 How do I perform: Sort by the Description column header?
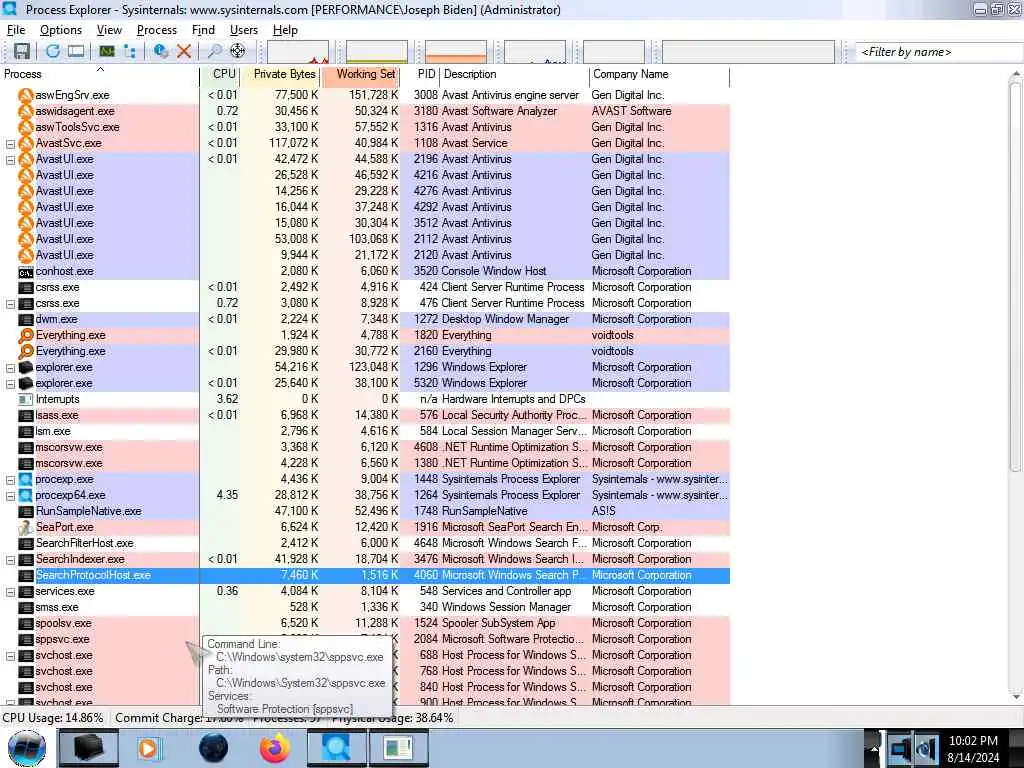(515, 74)
